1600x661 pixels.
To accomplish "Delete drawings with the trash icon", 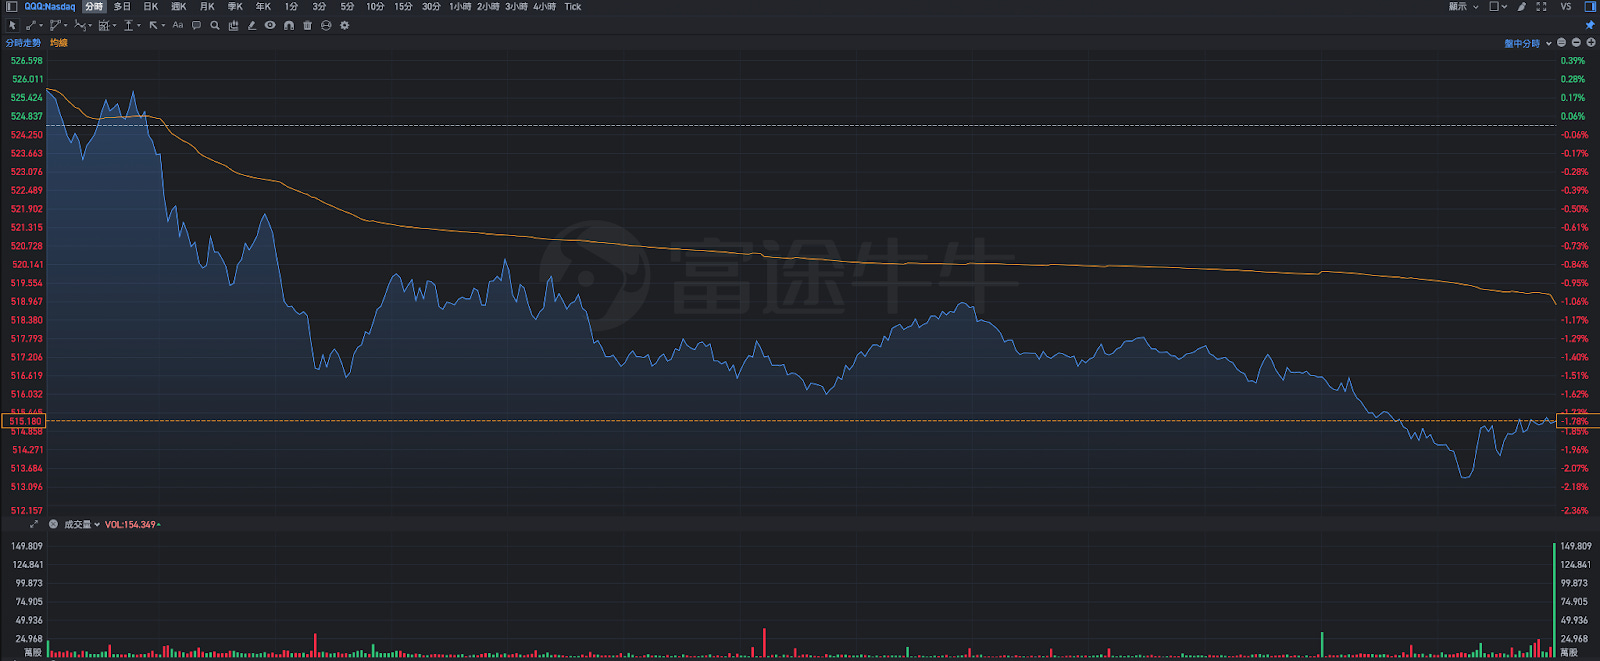I will 307,25.
